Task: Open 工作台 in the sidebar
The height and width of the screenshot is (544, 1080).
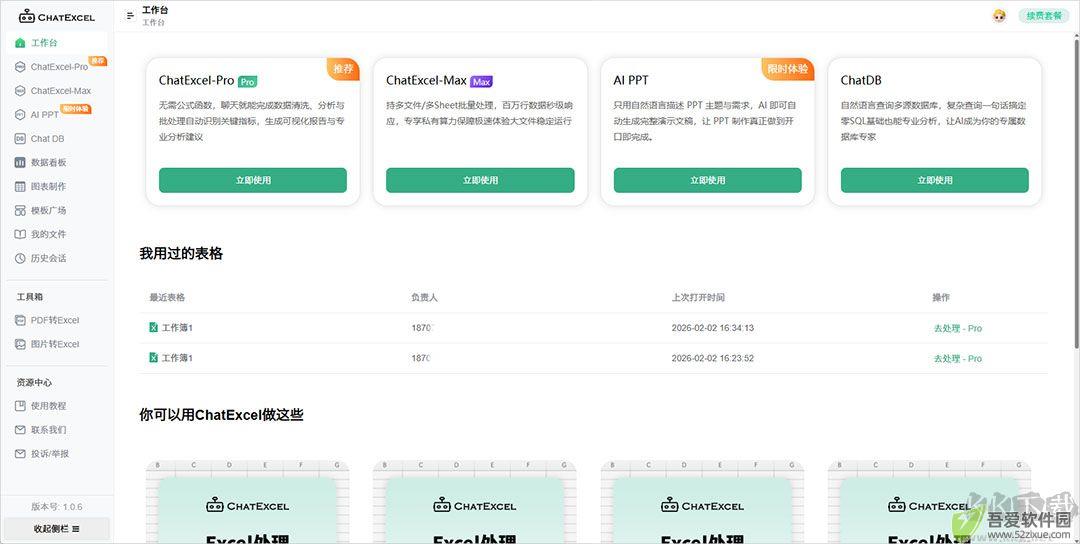Action: 56,43
